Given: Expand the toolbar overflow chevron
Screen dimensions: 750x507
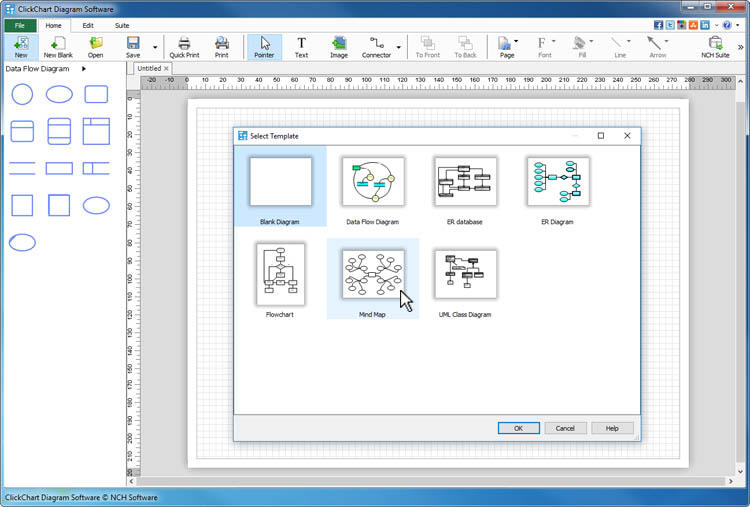Looking at the screenshot, I should (x=740, y=47).
